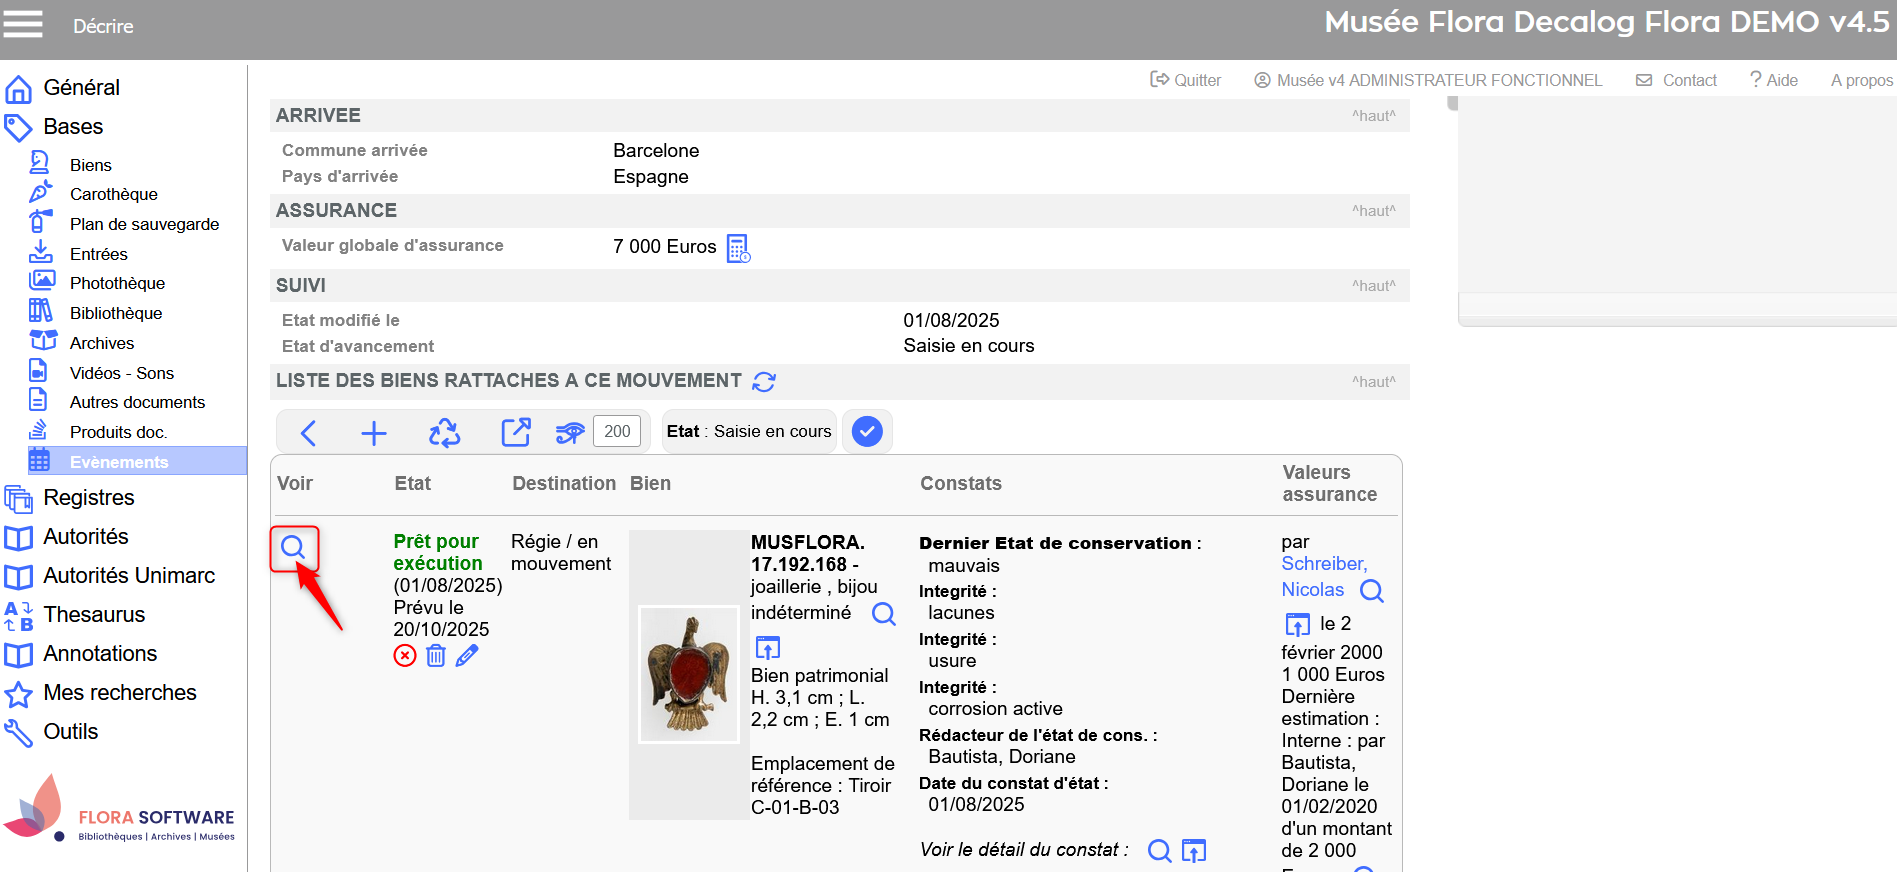Click the recycle arrows icon in list toolbar

pyautogui.click(x=444, y=433)
